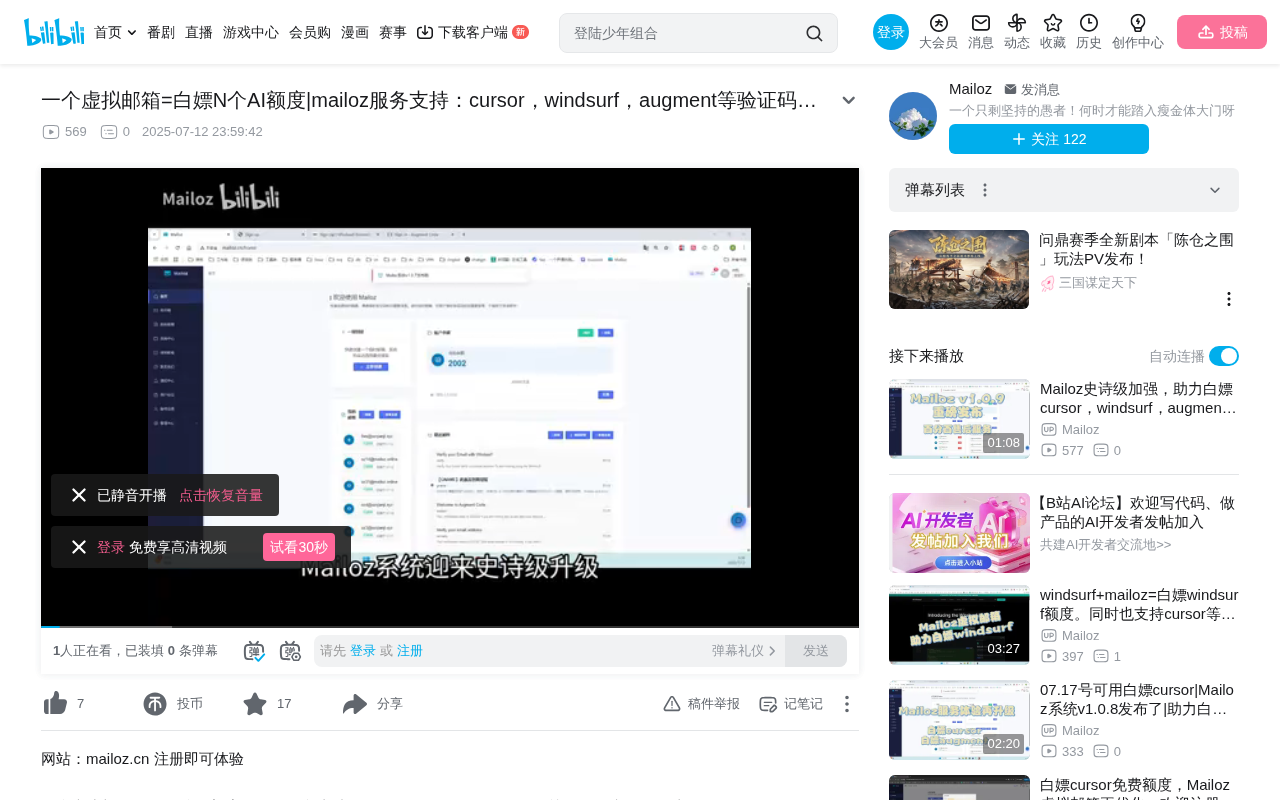Click 稿件举报 report icon

coord(672,704)
